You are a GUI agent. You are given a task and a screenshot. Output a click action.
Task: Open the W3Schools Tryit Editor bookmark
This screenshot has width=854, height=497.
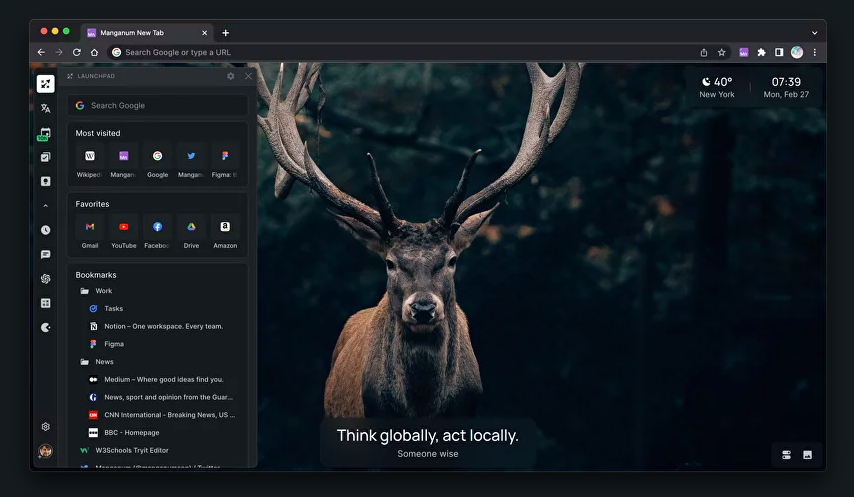(x=124, y=451)
